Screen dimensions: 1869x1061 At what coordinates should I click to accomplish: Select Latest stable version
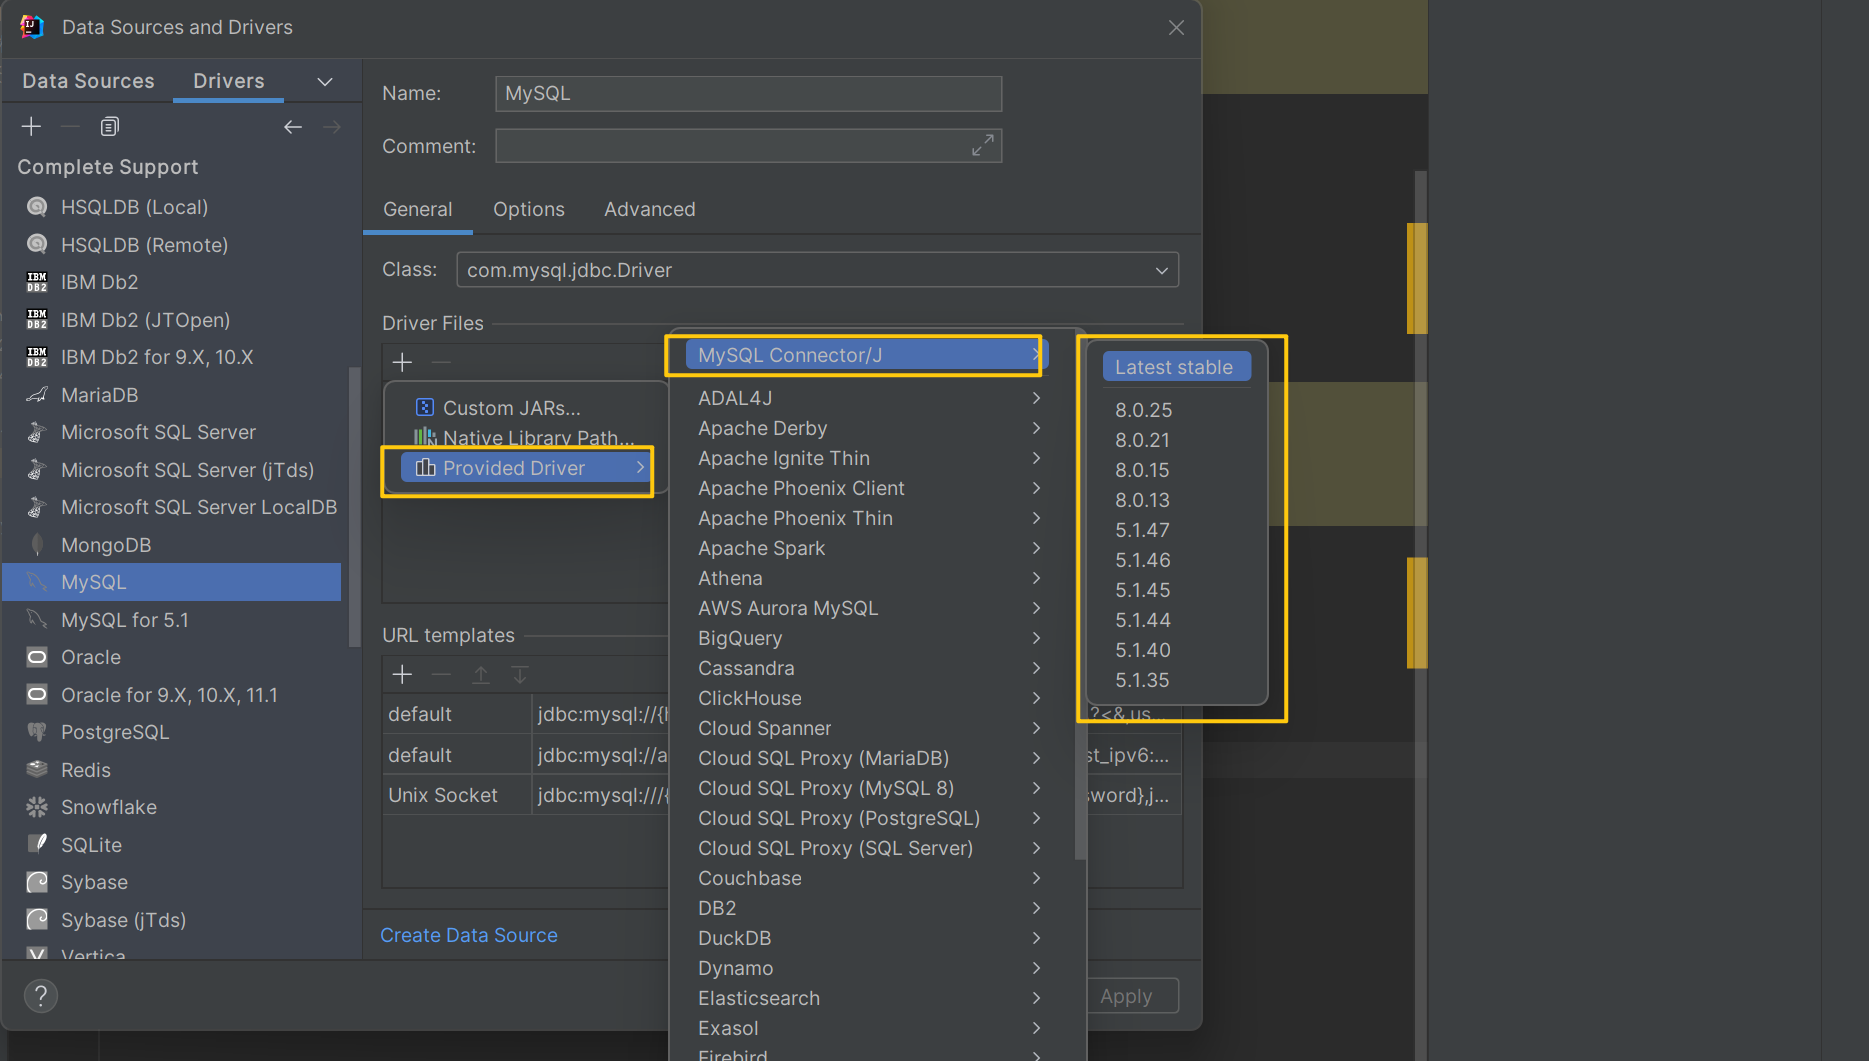point(1176,367)
